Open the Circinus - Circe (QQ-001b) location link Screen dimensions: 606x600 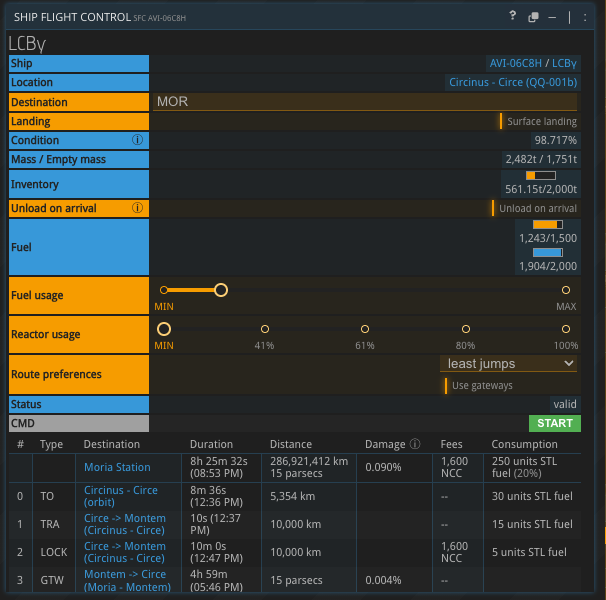(512, 83)
